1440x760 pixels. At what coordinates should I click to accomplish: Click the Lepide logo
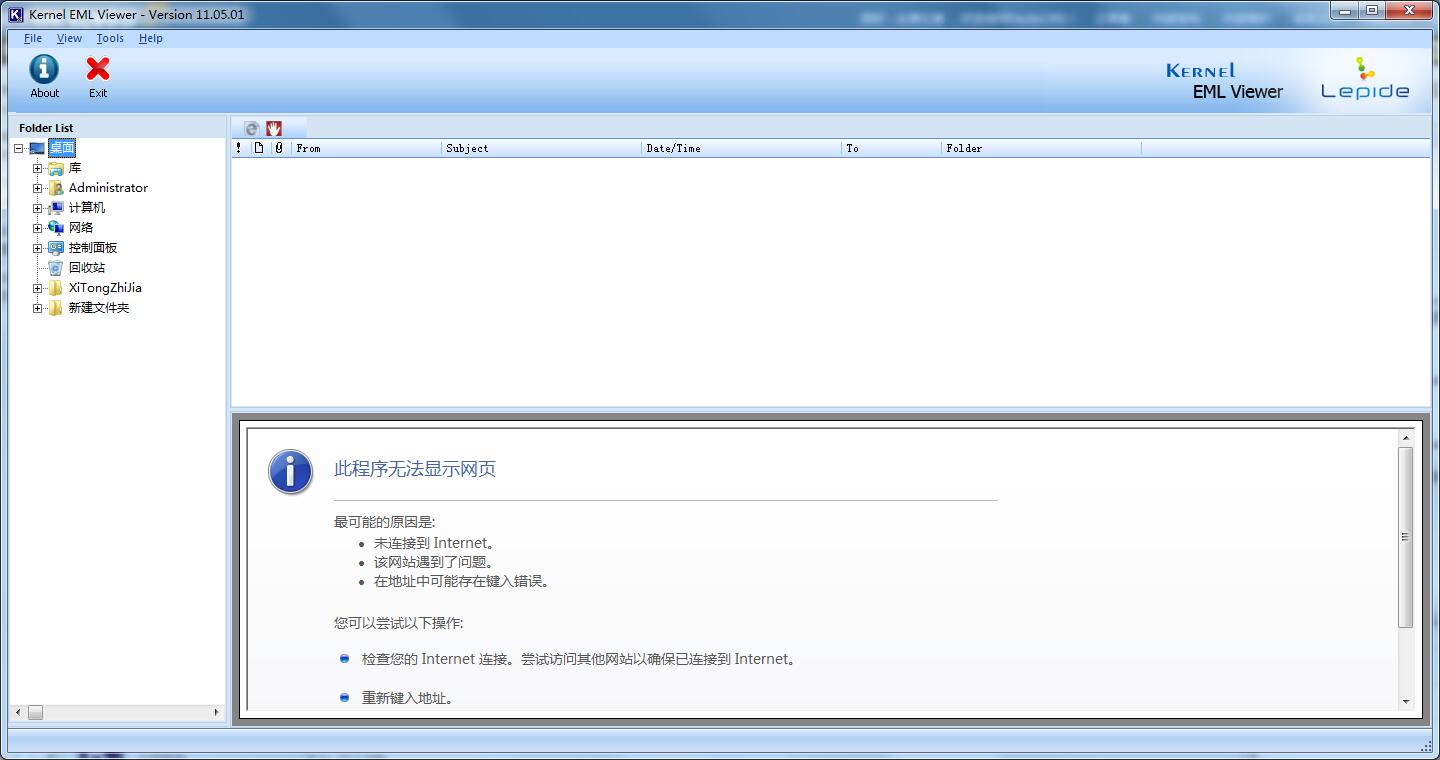(x=1365, y=79)
